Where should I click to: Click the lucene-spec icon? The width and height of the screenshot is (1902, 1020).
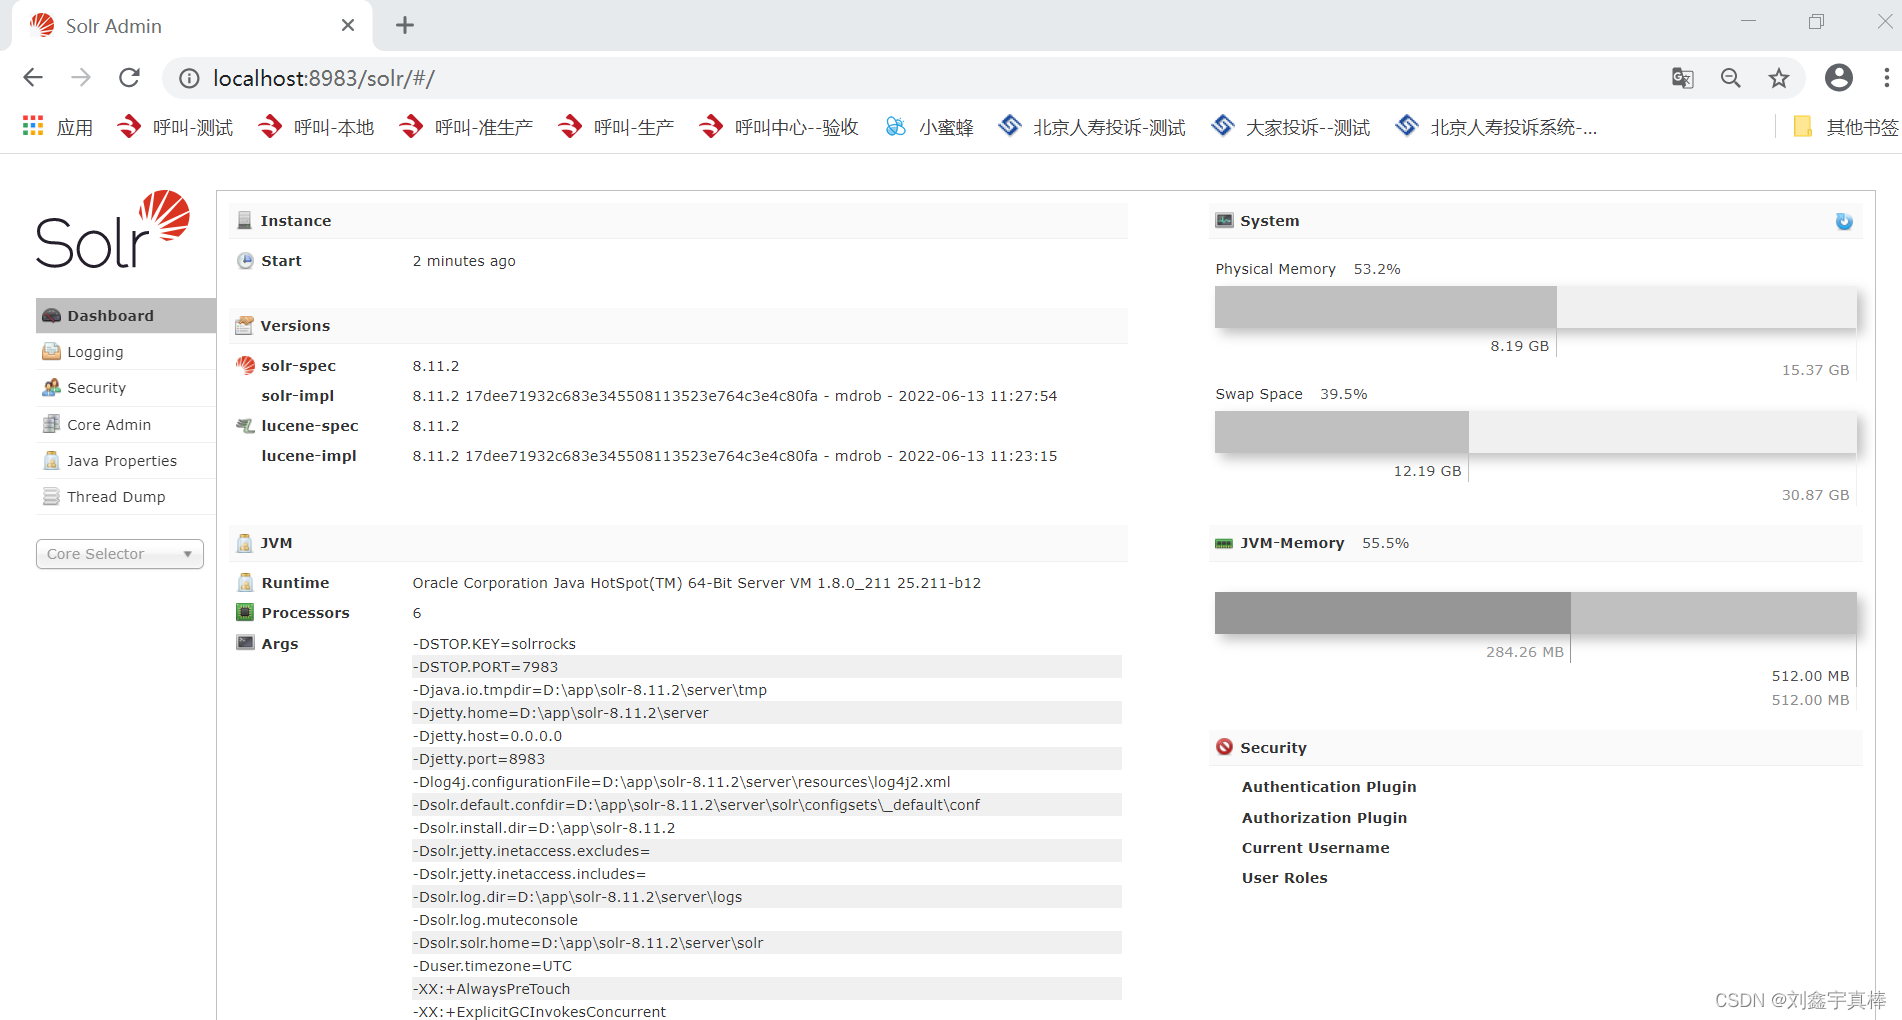click(x=245, y=425)
